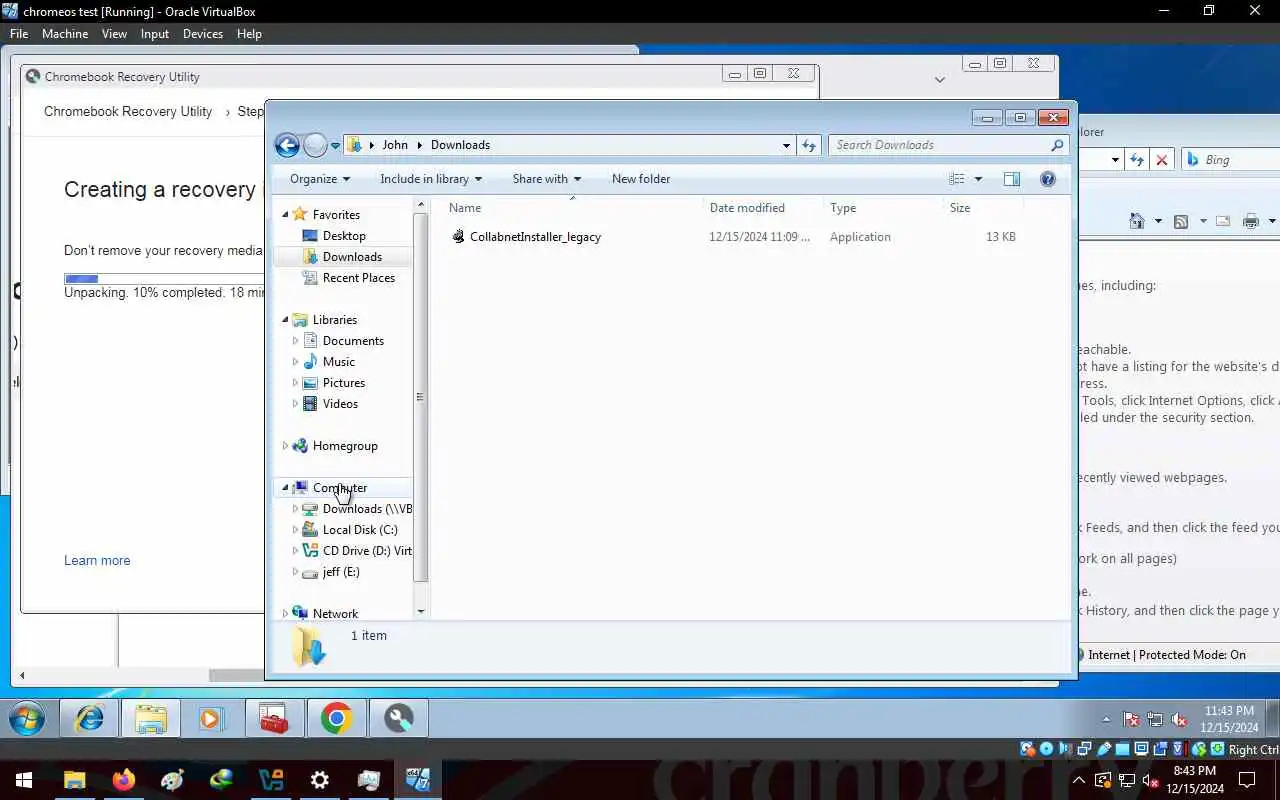Show hidden icons in guest system tray

click(1106, 719)
